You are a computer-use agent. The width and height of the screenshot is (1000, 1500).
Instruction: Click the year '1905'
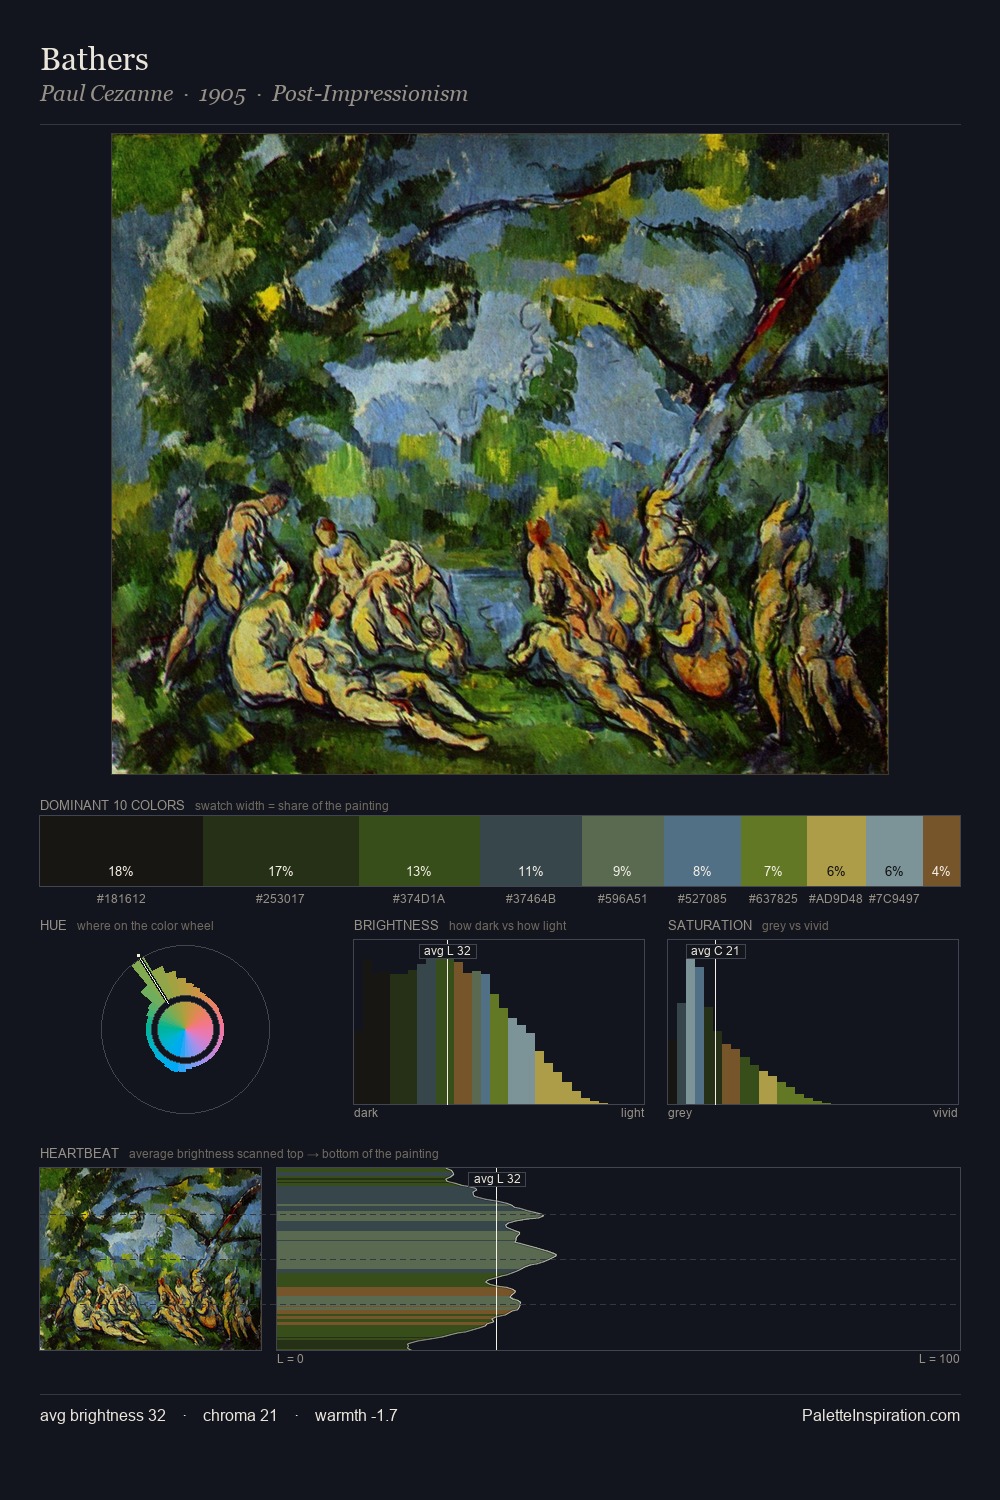tap(222, 94)
